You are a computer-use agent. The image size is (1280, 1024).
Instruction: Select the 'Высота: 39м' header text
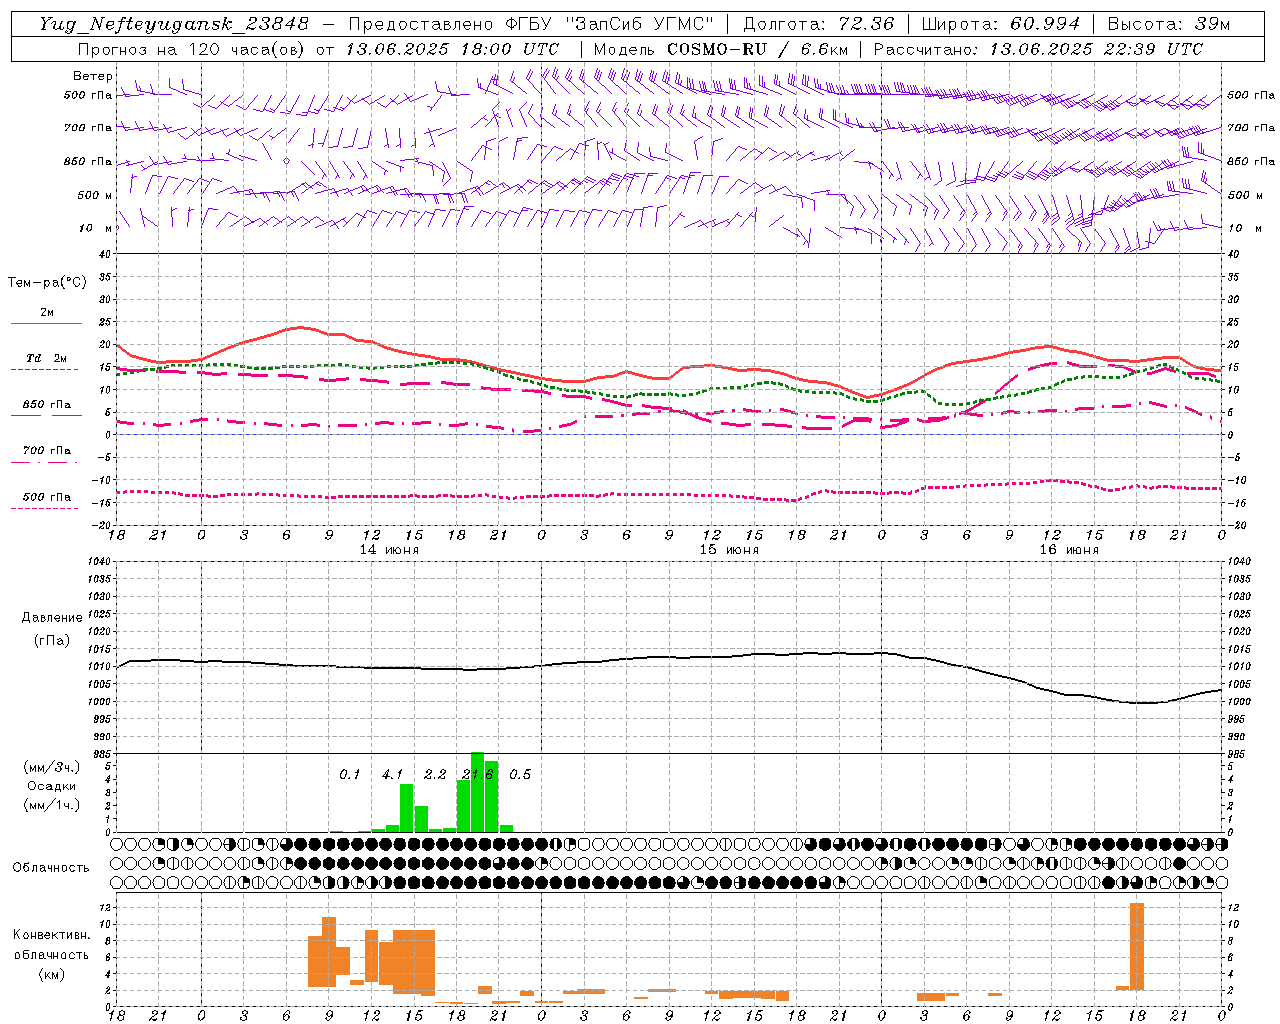click(1168, 24)
